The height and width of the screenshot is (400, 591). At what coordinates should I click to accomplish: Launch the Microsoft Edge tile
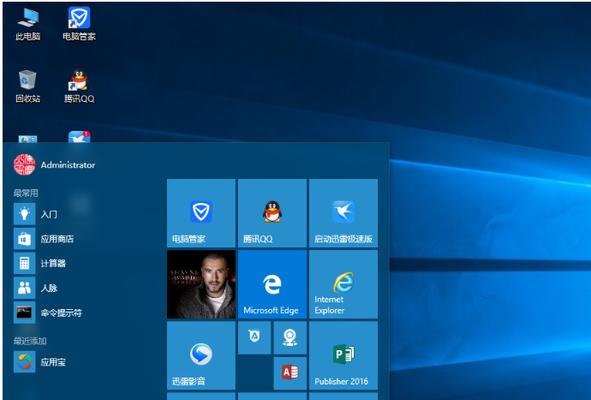tap(272, 284)
